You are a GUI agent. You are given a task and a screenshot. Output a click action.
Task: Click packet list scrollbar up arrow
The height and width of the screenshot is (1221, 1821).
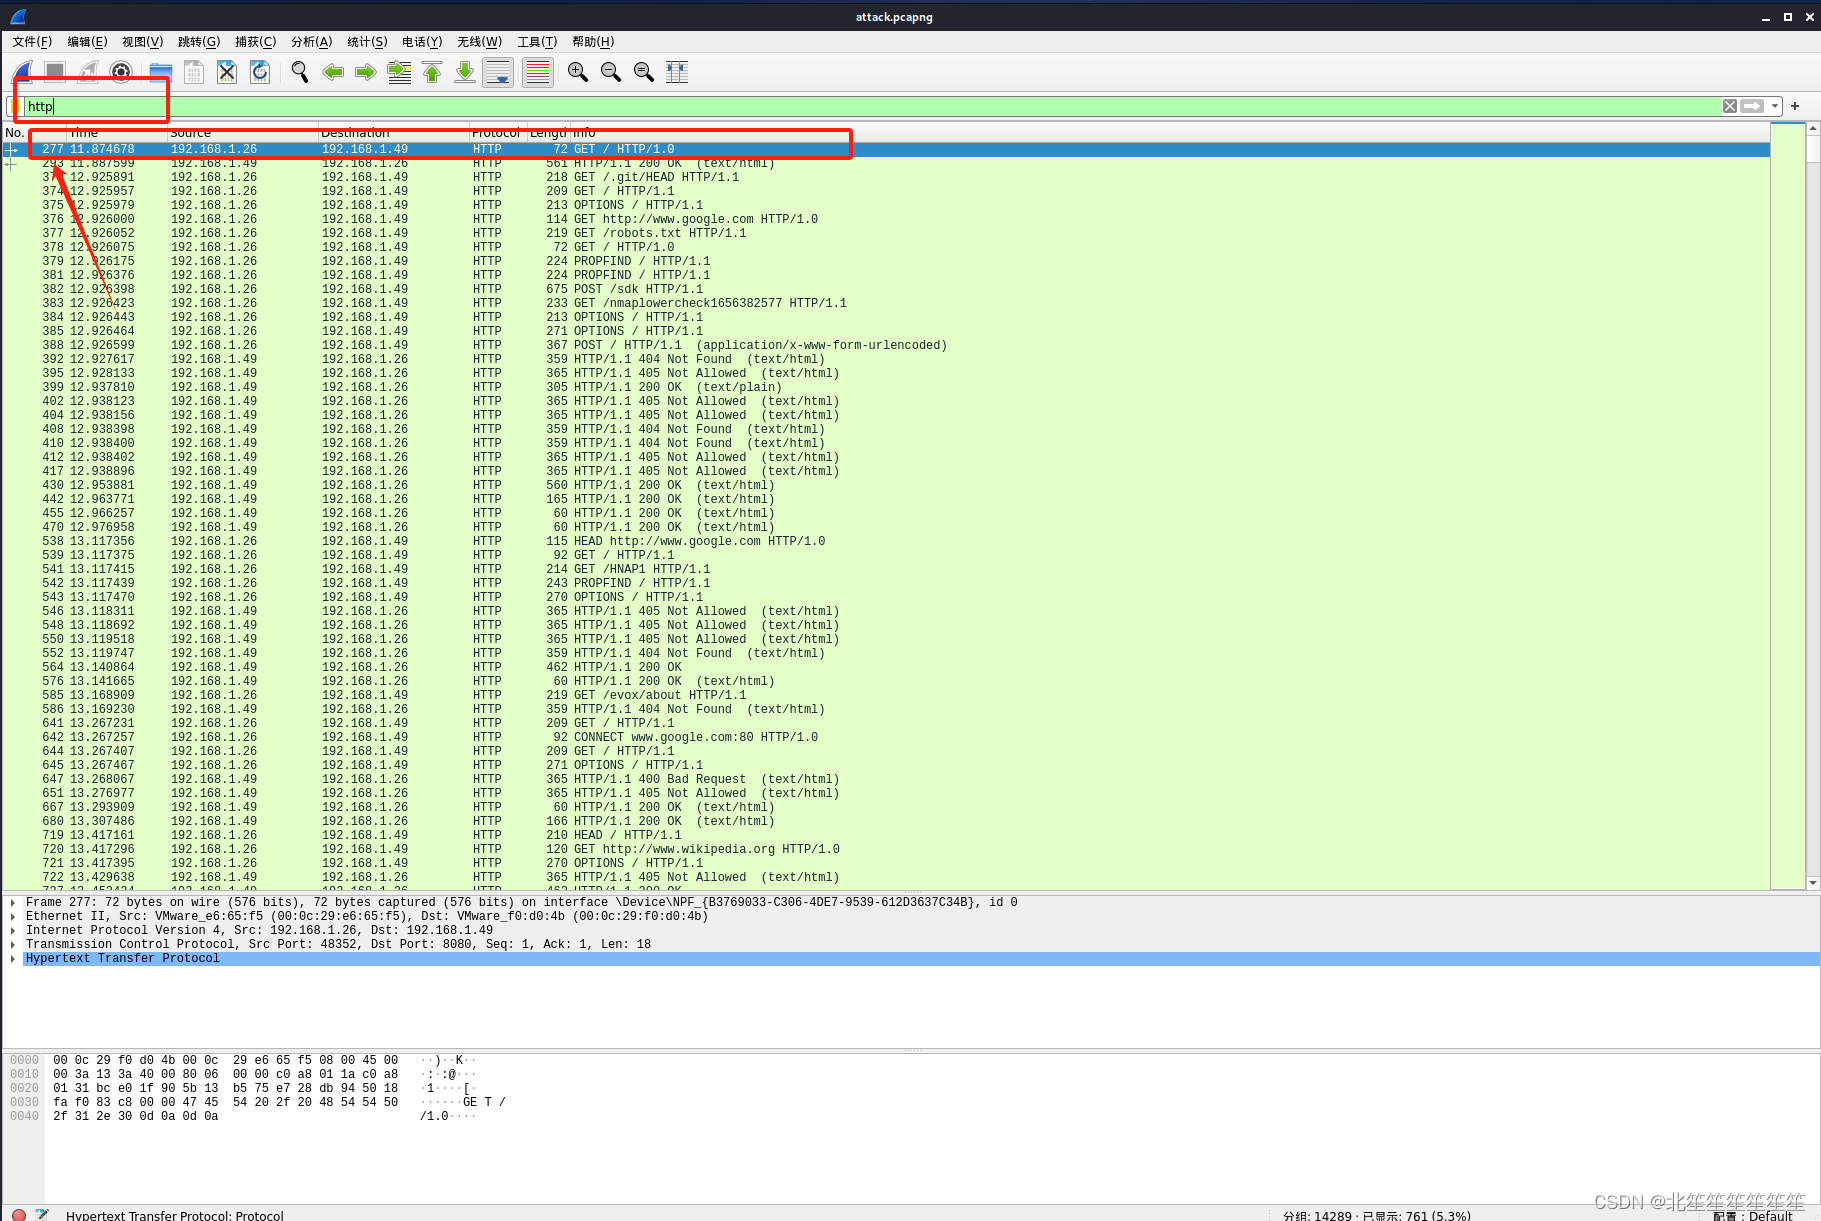(x=1813, y=128)
